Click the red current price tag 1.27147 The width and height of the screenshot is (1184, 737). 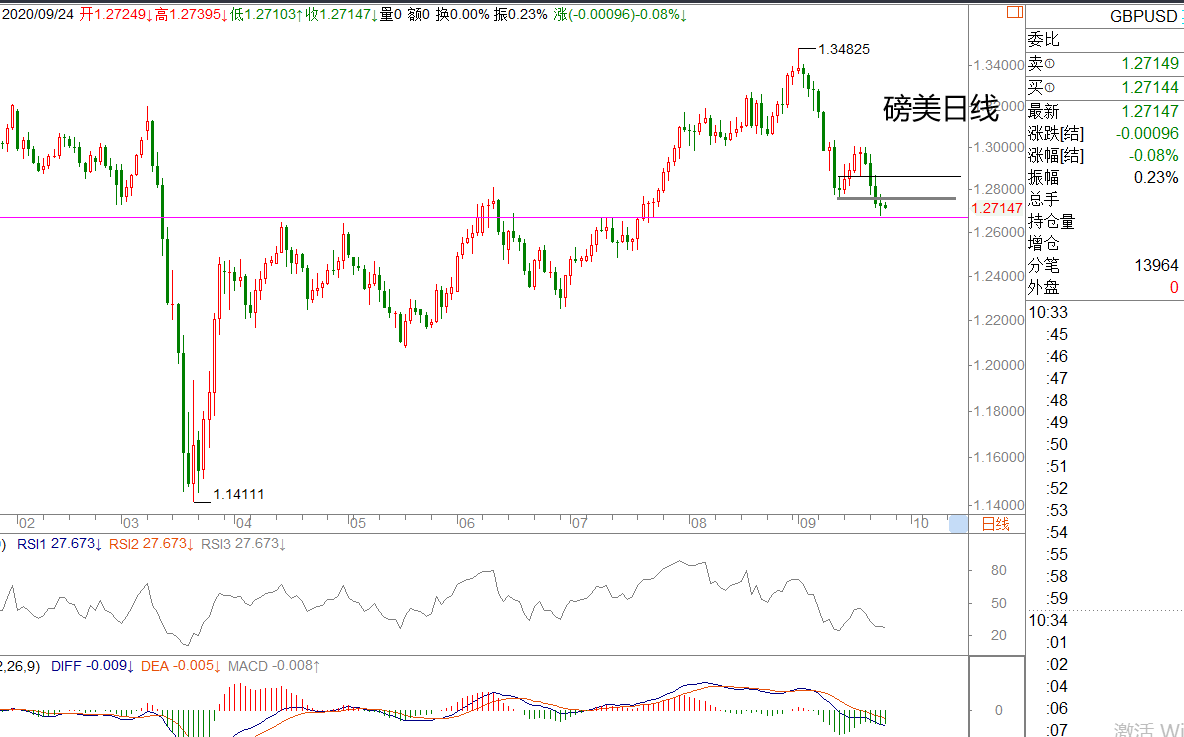pyautogui.click(x=995, y=208)
